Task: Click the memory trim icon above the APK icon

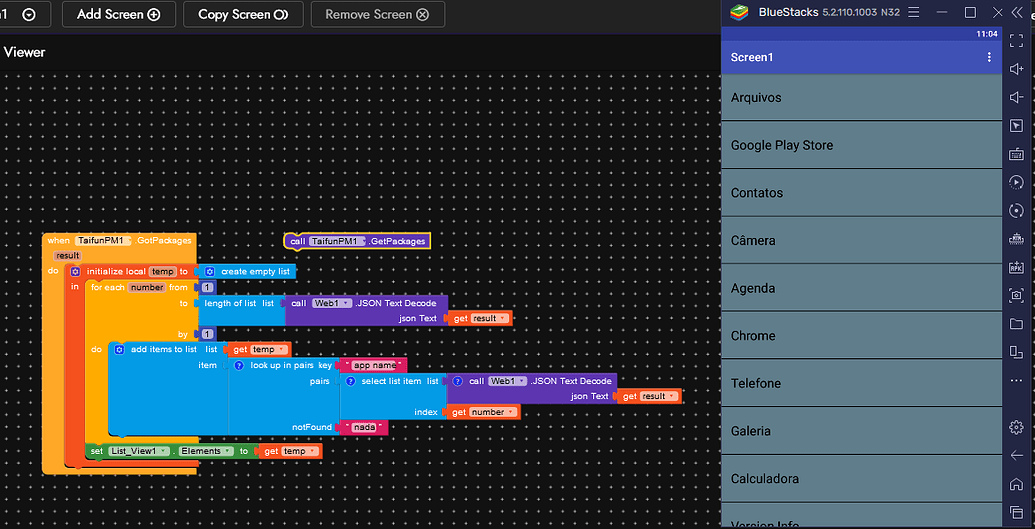Action: pyautogui.click(x=1017, y=238)
